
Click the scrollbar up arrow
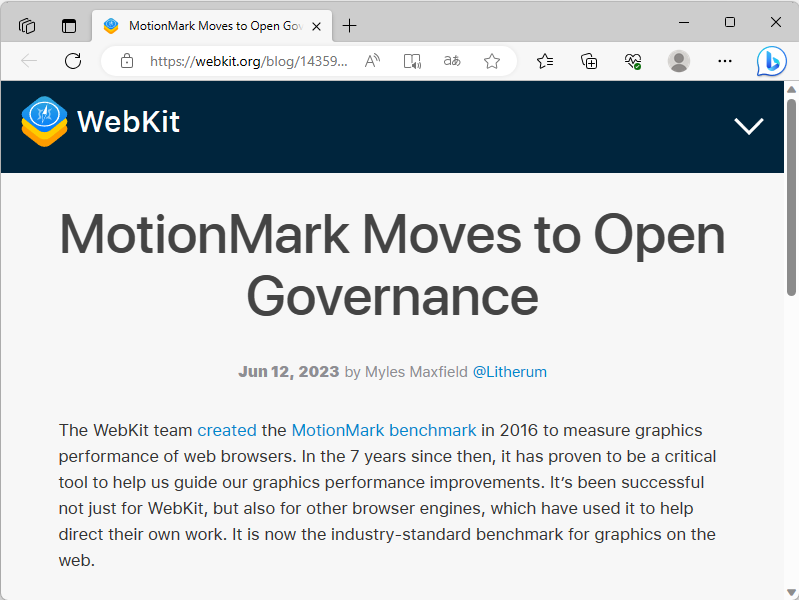click(791, 89)
